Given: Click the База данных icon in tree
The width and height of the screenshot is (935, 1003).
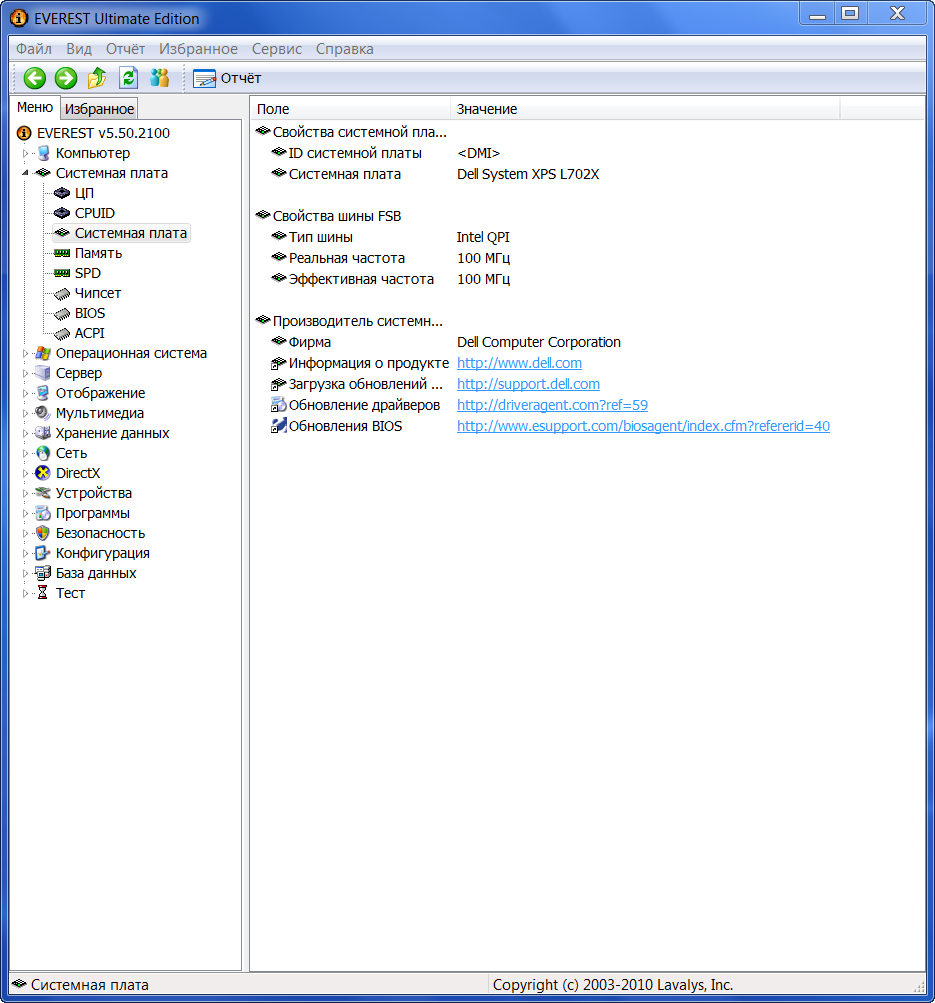Looking at the screenshot, I should tap(43, 573).
